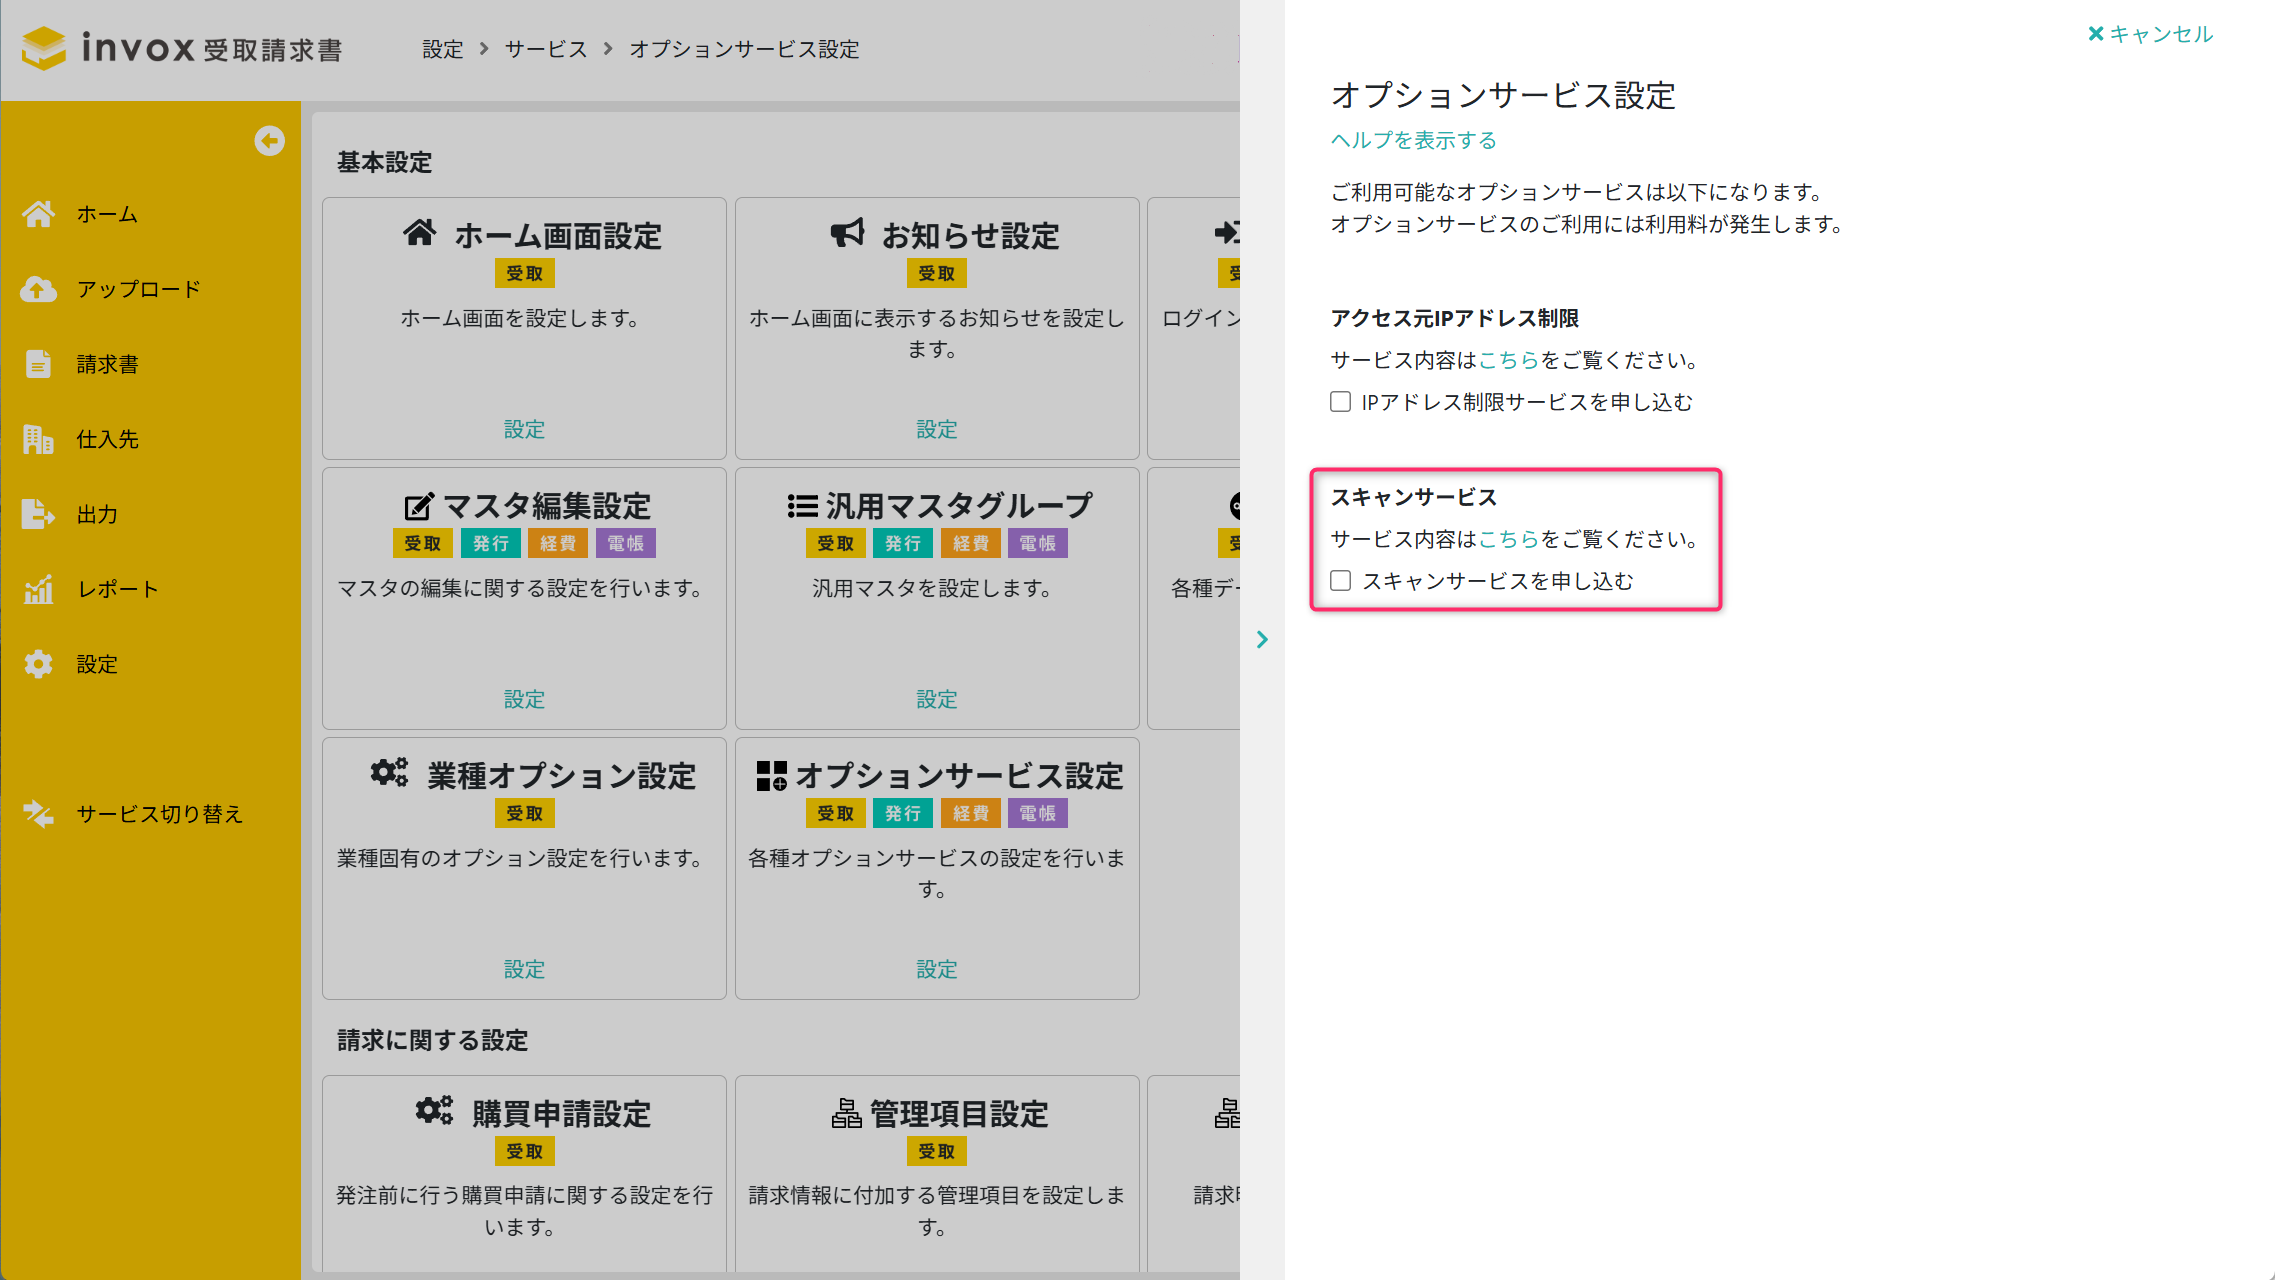Open 設定 in the sidebar menu
Viewport: 2275px width, 1280px height.
[x=97, y=664]
